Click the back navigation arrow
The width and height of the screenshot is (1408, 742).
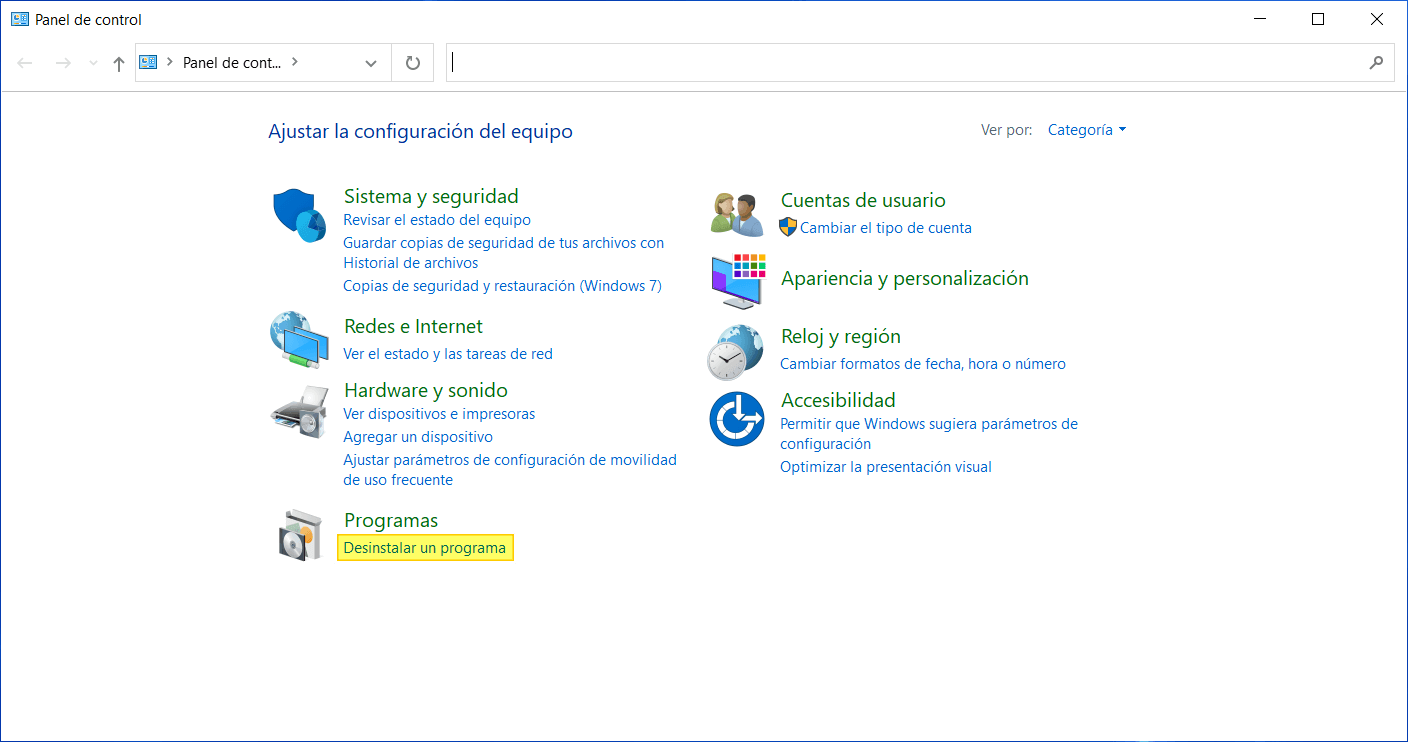point(24,62)
